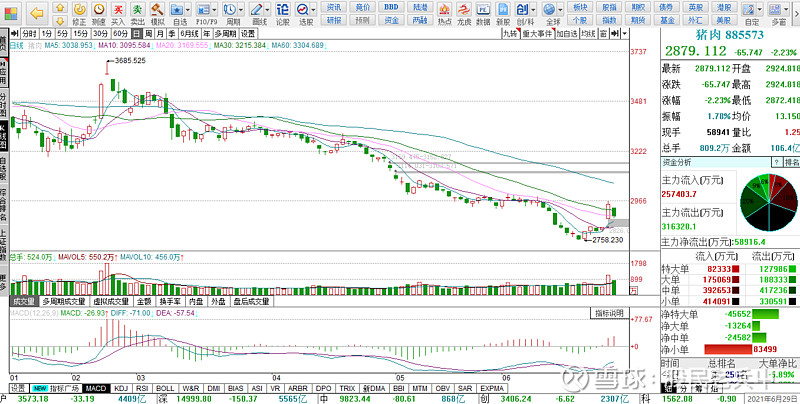Click the 买入 (buy) toolbar icon
The height and width of the screenshot is (404, 800).
pyautogui.click(x=118, y=14)
